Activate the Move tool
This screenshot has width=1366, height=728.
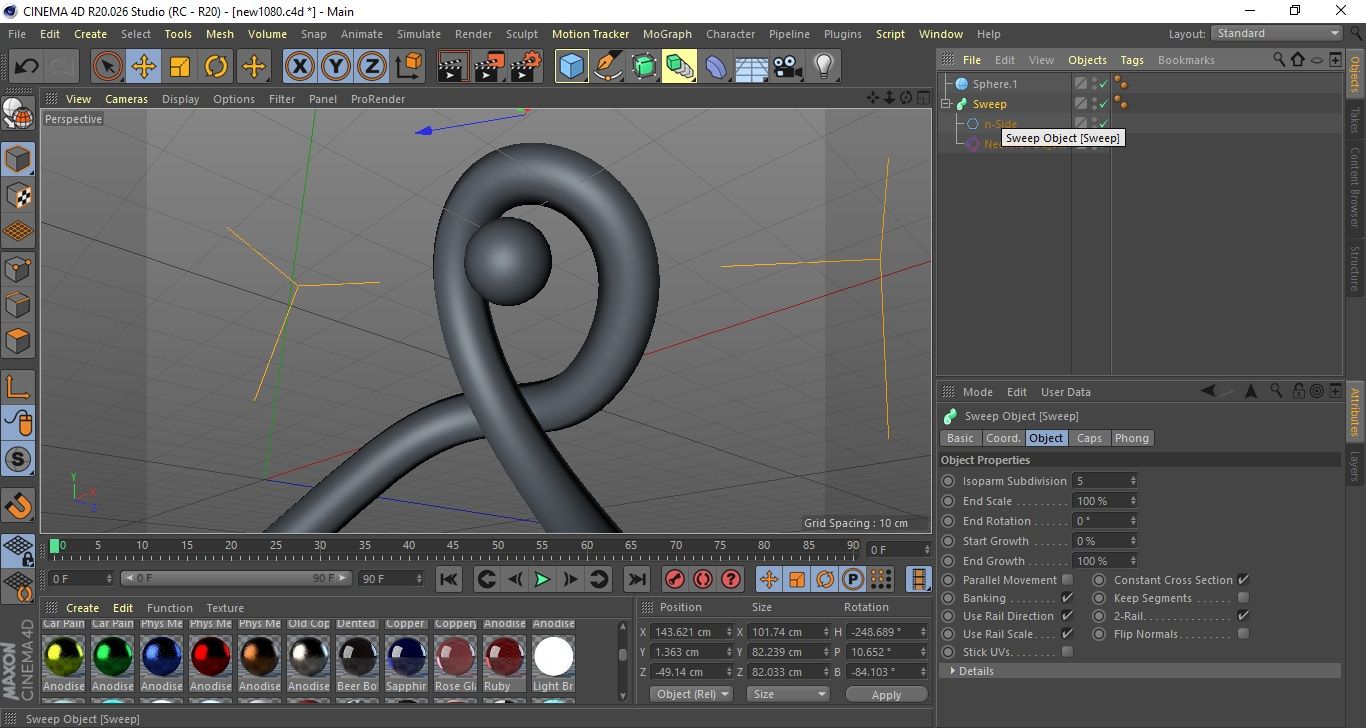pos(144,67)
